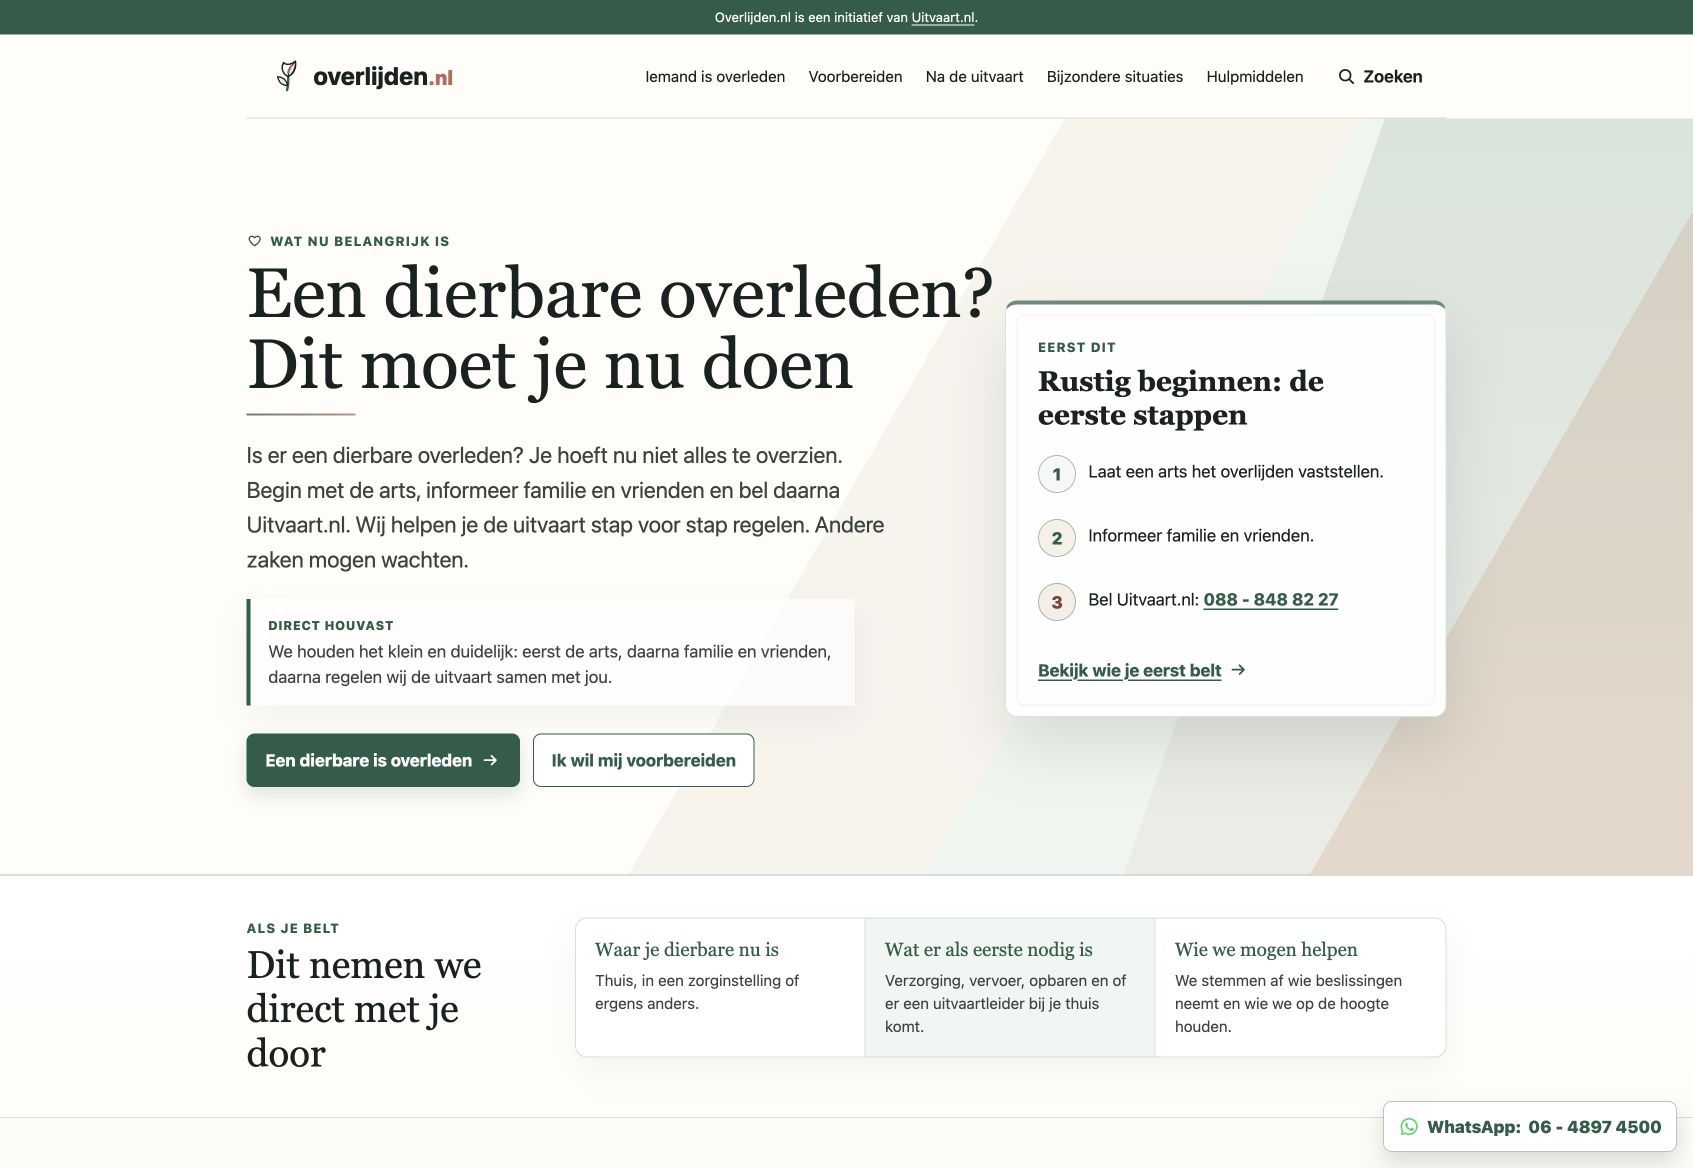Open 'Bijzondere situaties' navigation item
This screenshot has width=1693, height=1168.
pos(1114,77)
